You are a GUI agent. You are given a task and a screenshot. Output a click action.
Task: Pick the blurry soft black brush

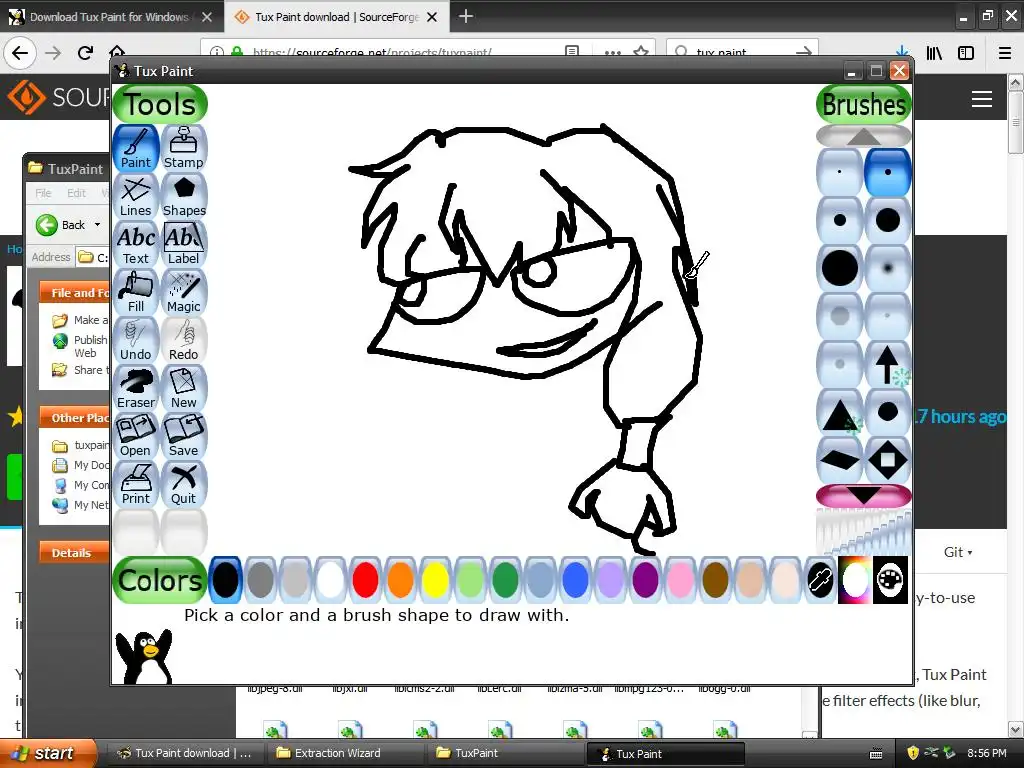pyautogui.click(x=888, y=268)
